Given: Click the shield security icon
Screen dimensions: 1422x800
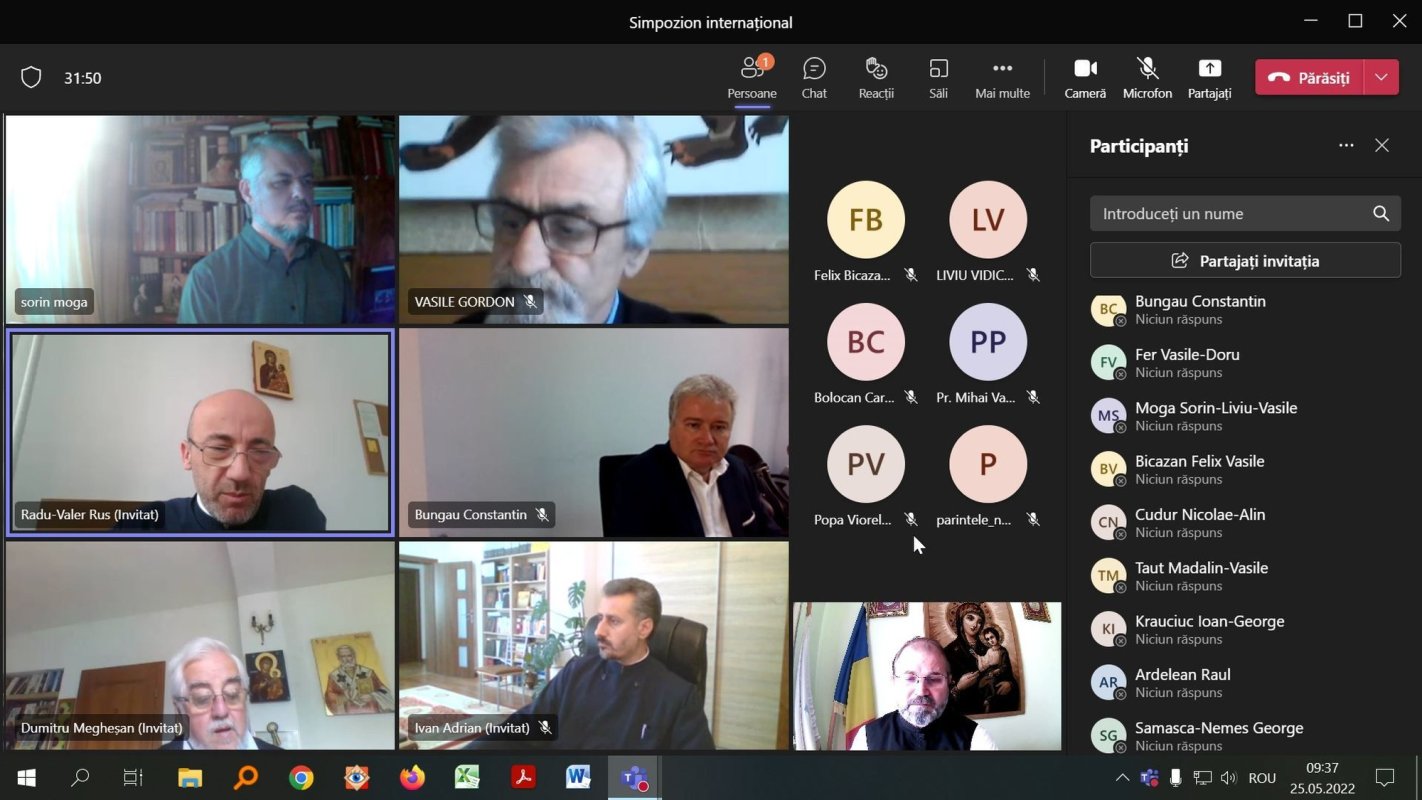Looking at the screenshot, I should point(31,78).
